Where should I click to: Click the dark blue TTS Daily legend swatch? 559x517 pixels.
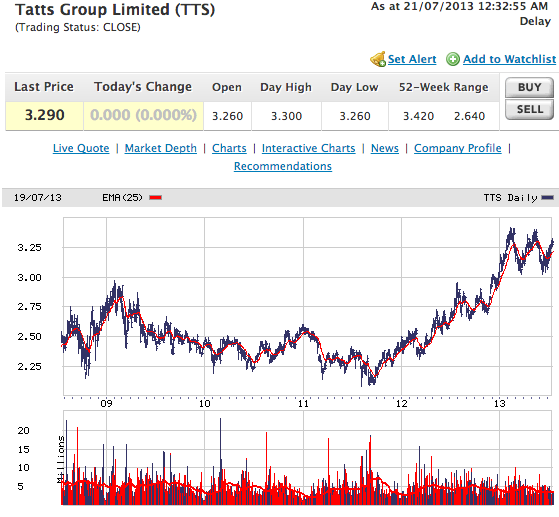pyautogui.click(x=547, y=198)
